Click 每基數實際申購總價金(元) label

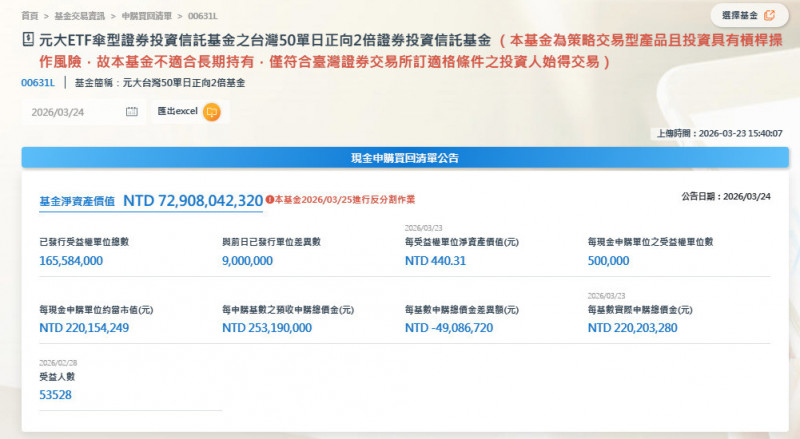pos(640,310)
